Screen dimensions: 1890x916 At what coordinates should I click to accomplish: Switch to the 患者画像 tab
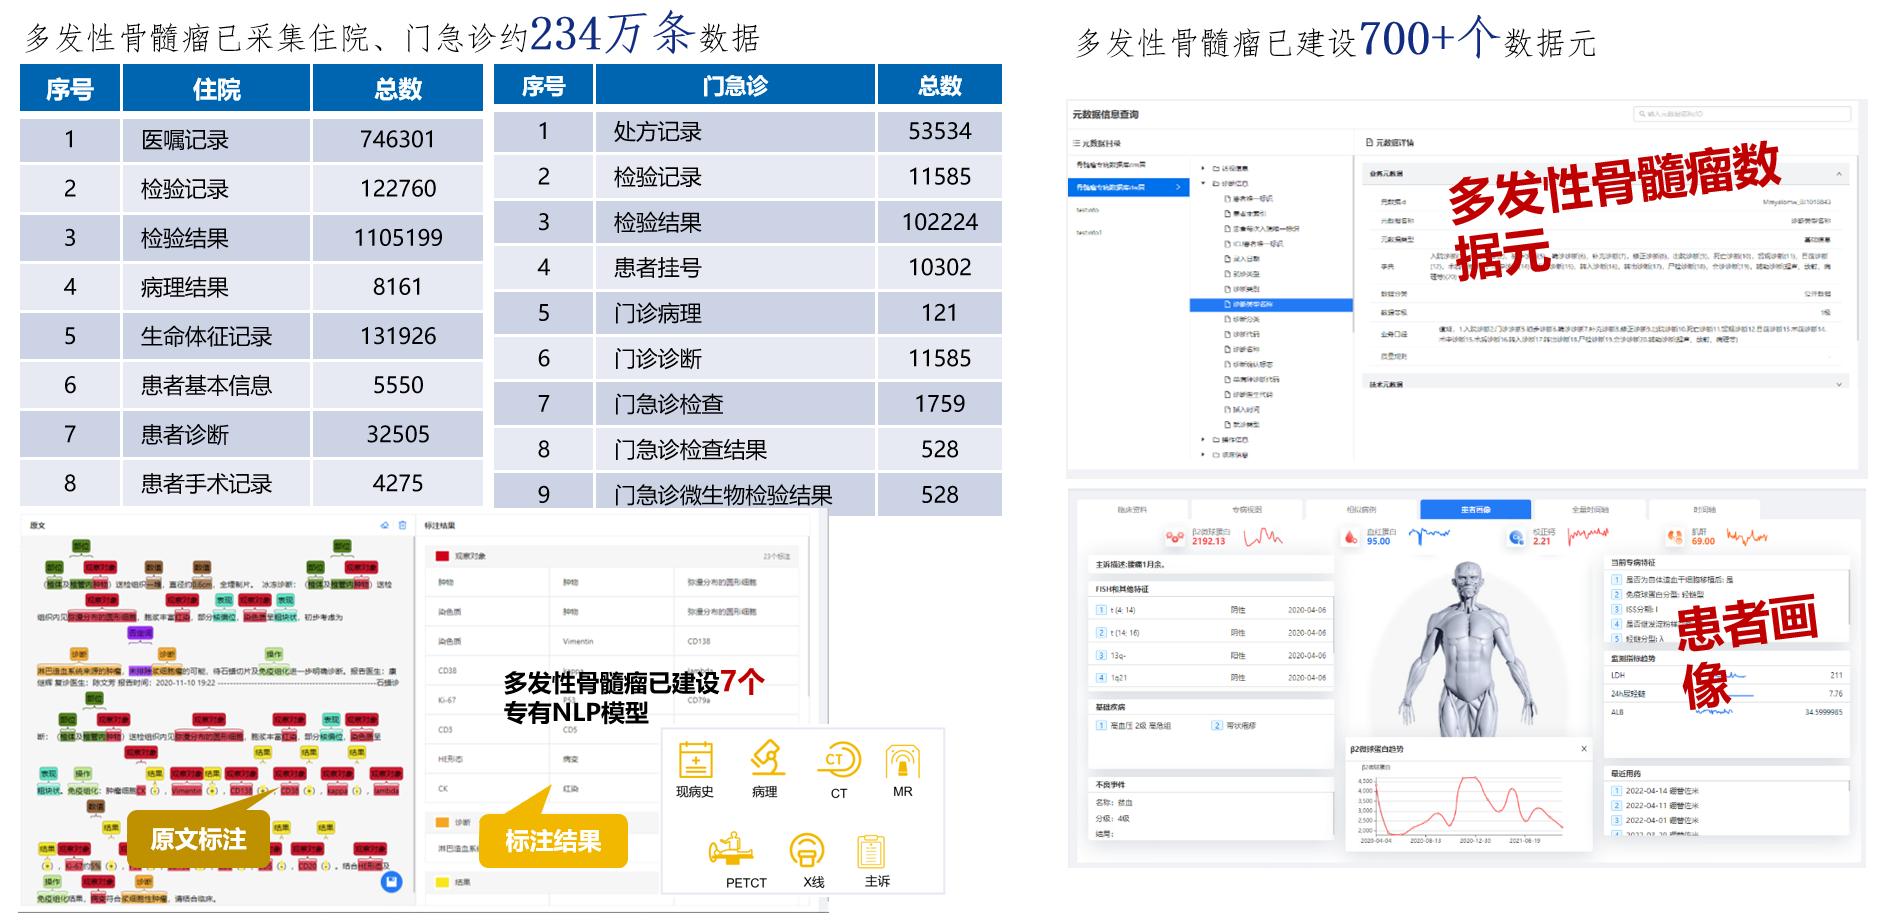point(1475,510)
